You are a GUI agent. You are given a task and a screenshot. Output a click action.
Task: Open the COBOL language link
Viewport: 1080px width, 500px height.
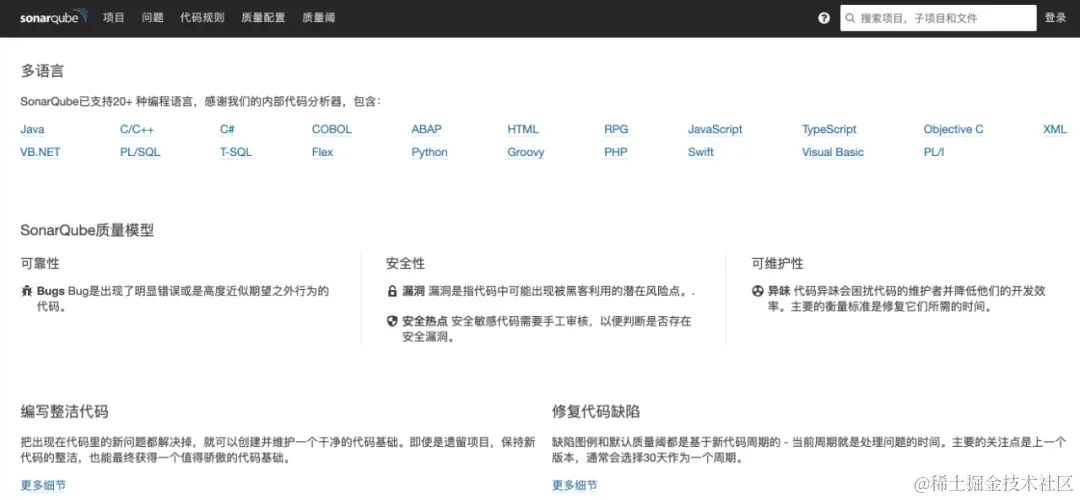pos(331,129)
